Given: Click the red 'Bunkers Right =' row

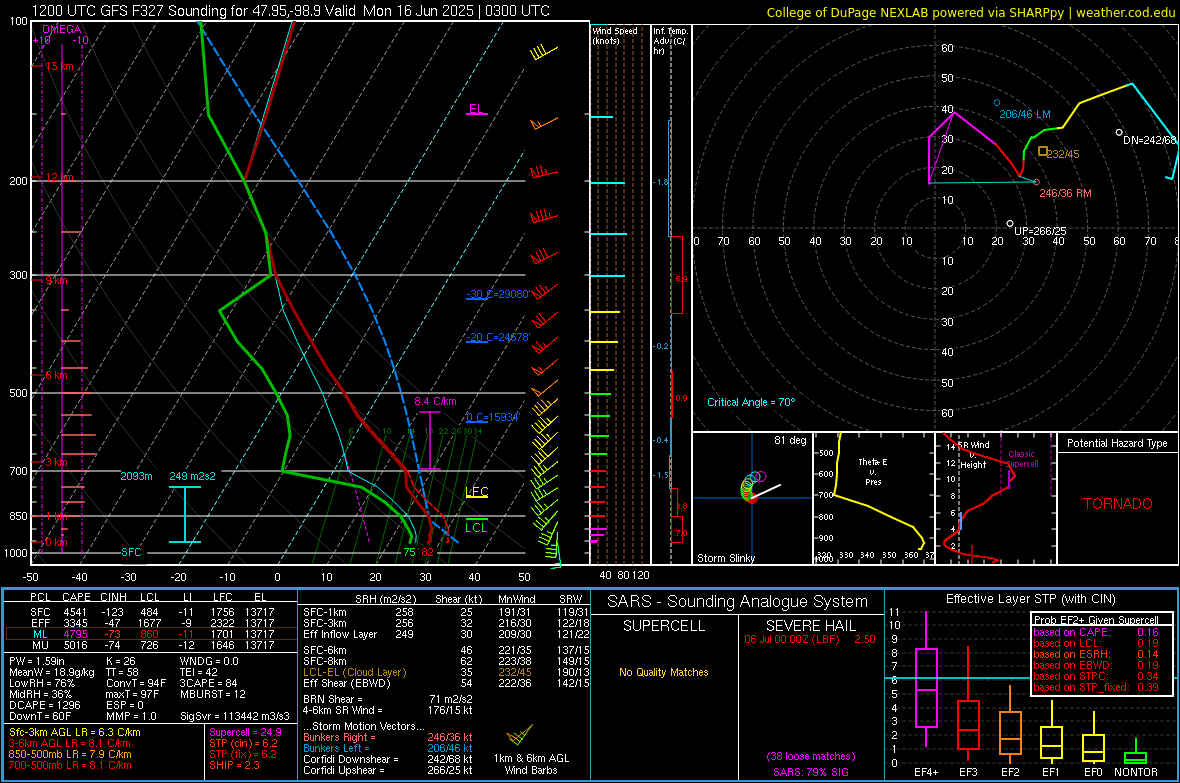Looking at the screenshot, I should [x=388, y=737].
